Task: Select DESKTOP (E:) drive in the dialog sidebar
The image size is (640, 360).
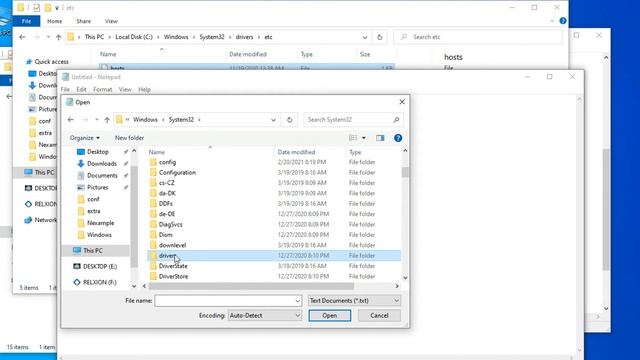Action: coord(100,266)
